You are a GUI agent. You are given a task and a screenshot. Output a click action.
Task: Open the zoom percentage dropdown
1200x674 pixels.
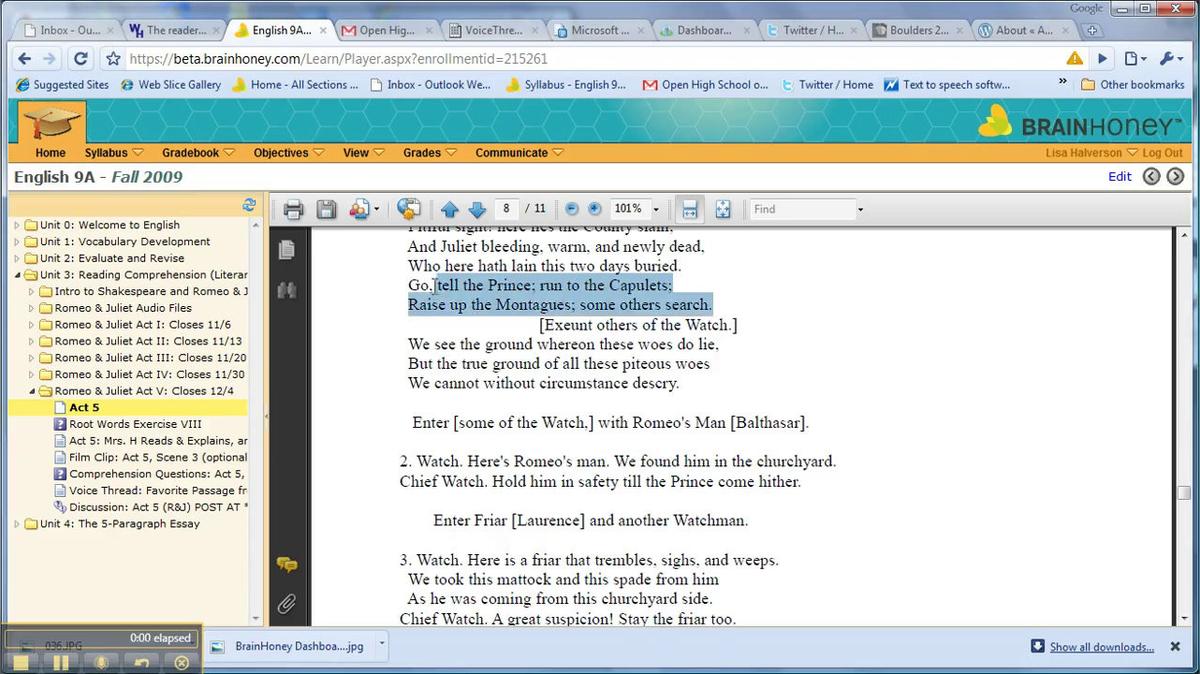(x=656, y=209)
